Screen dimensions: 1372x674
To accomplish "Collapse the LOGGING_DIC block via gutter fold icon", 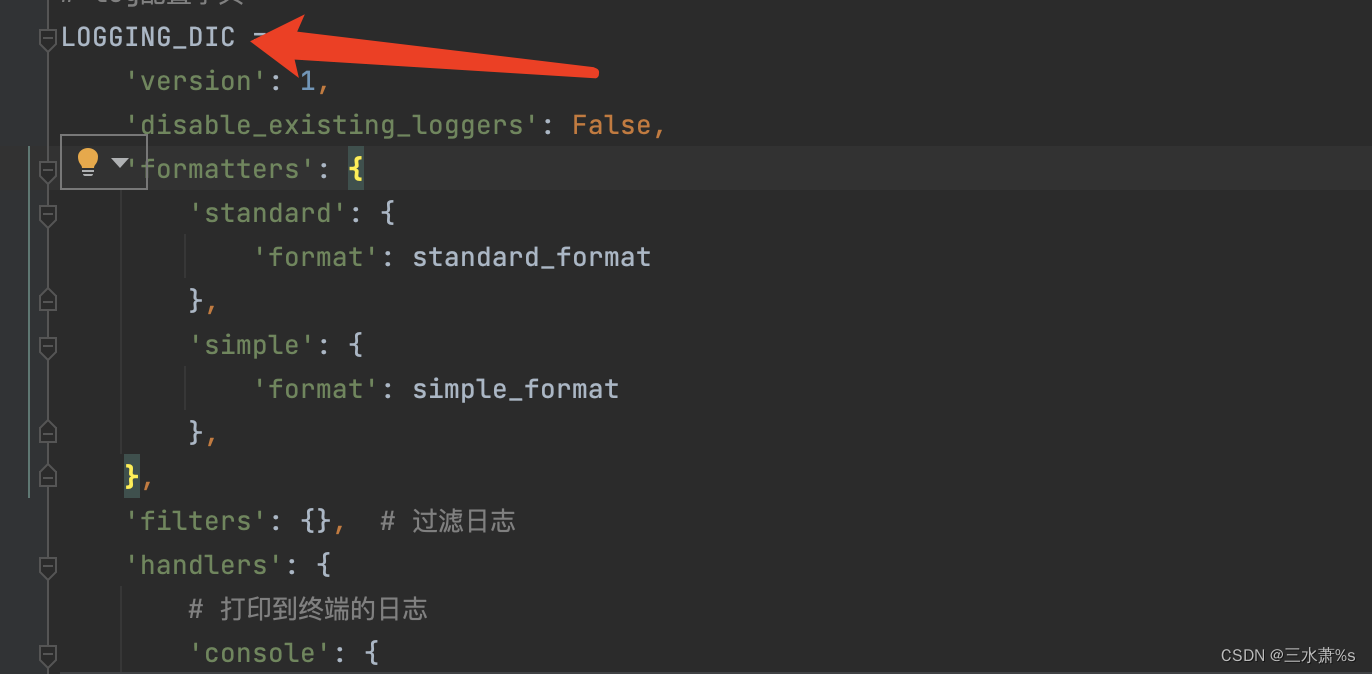I will (46, 37).
